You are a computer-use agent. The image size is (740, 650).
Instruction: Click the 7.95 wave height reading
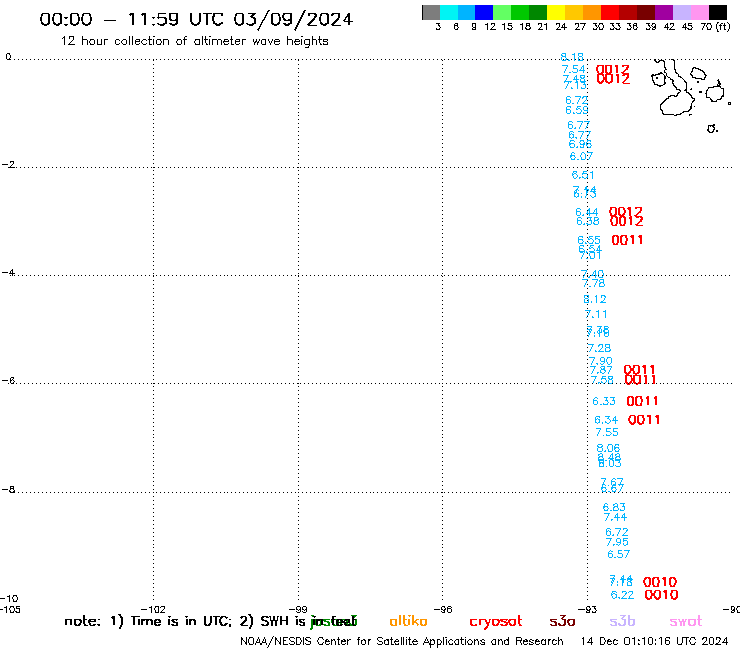[617, 542]
